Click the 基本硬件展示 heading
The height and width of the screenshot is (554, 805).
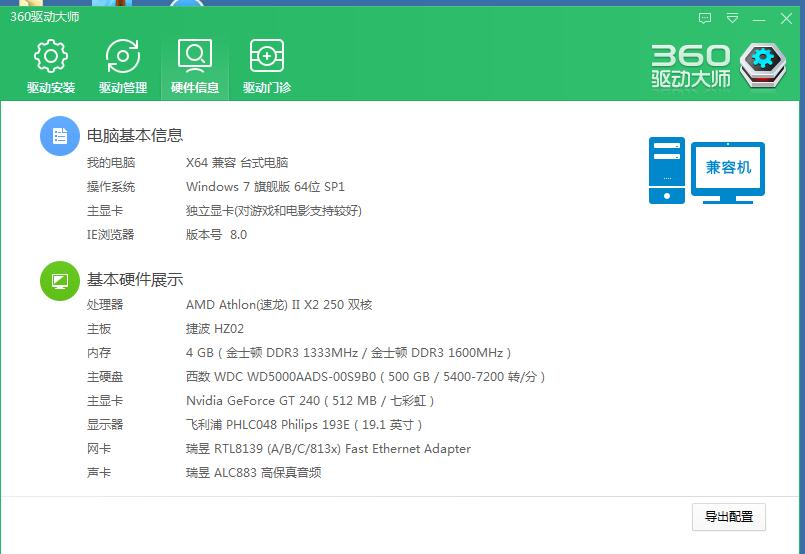135,279
